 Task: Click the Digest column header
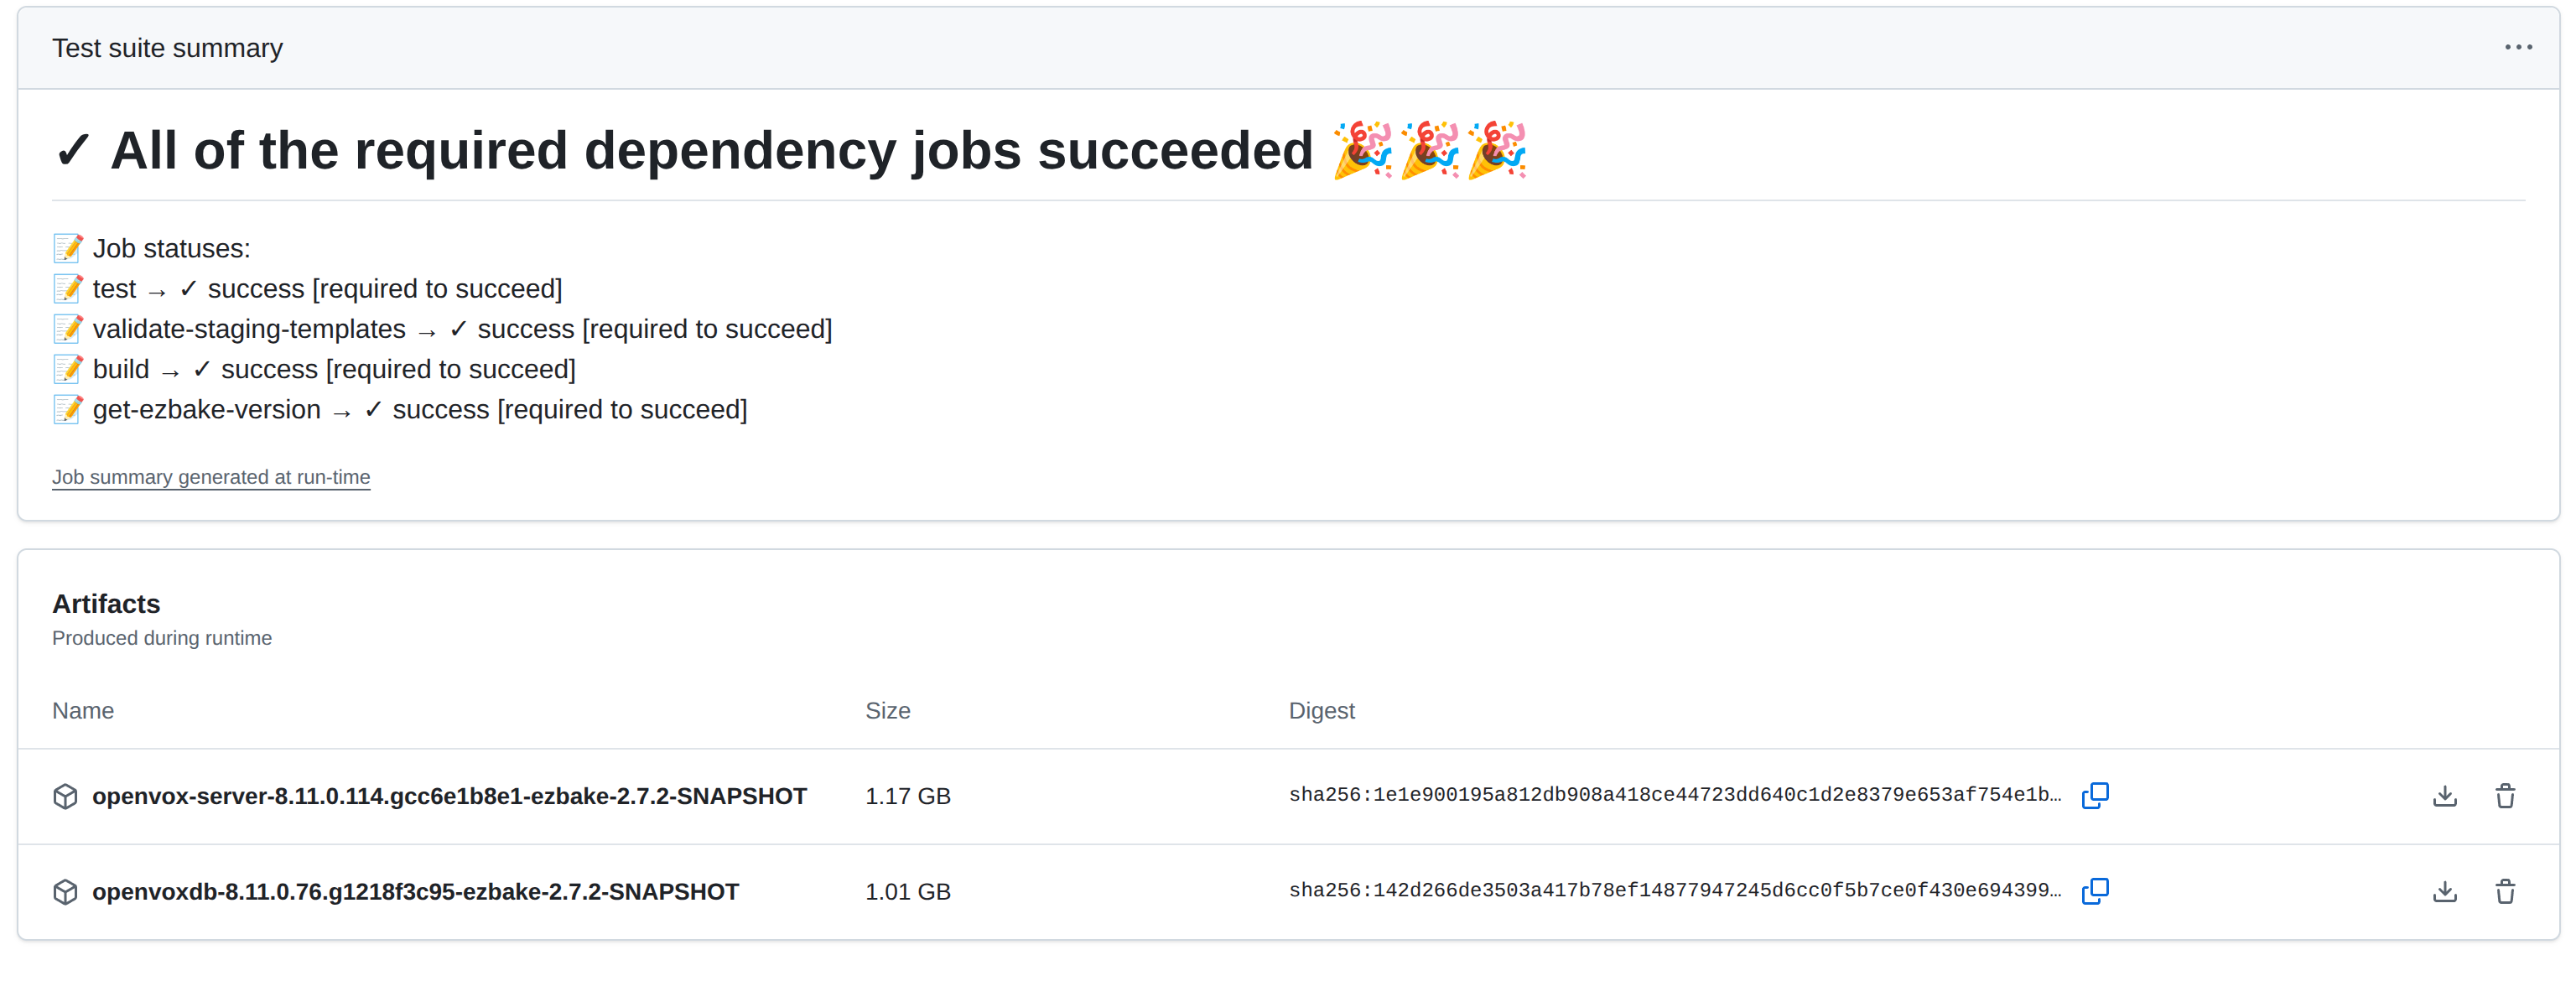pyautogui.click(x=1322, y=710)
